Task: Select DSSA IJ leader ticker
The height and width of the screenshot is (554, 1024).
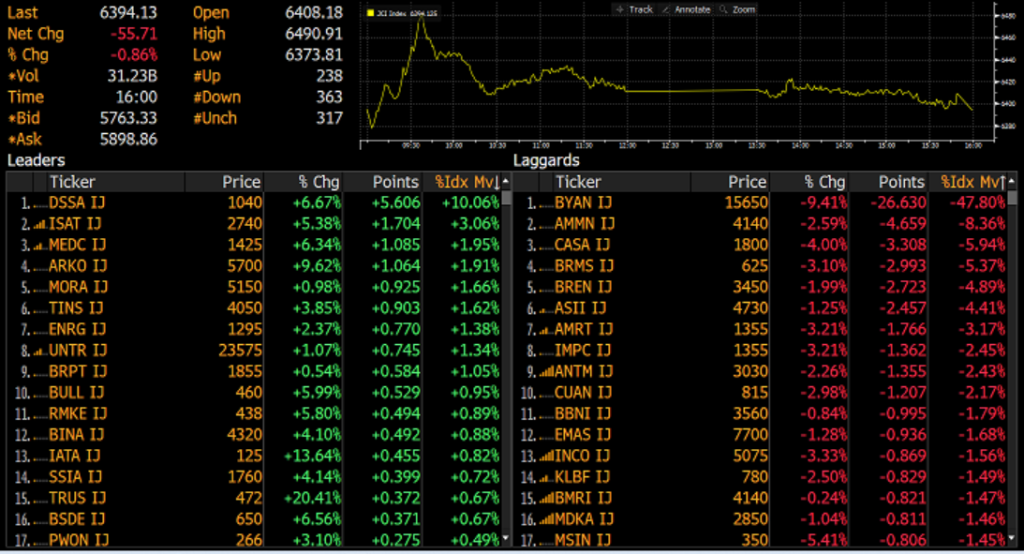Action: click(x=77, y=203)
